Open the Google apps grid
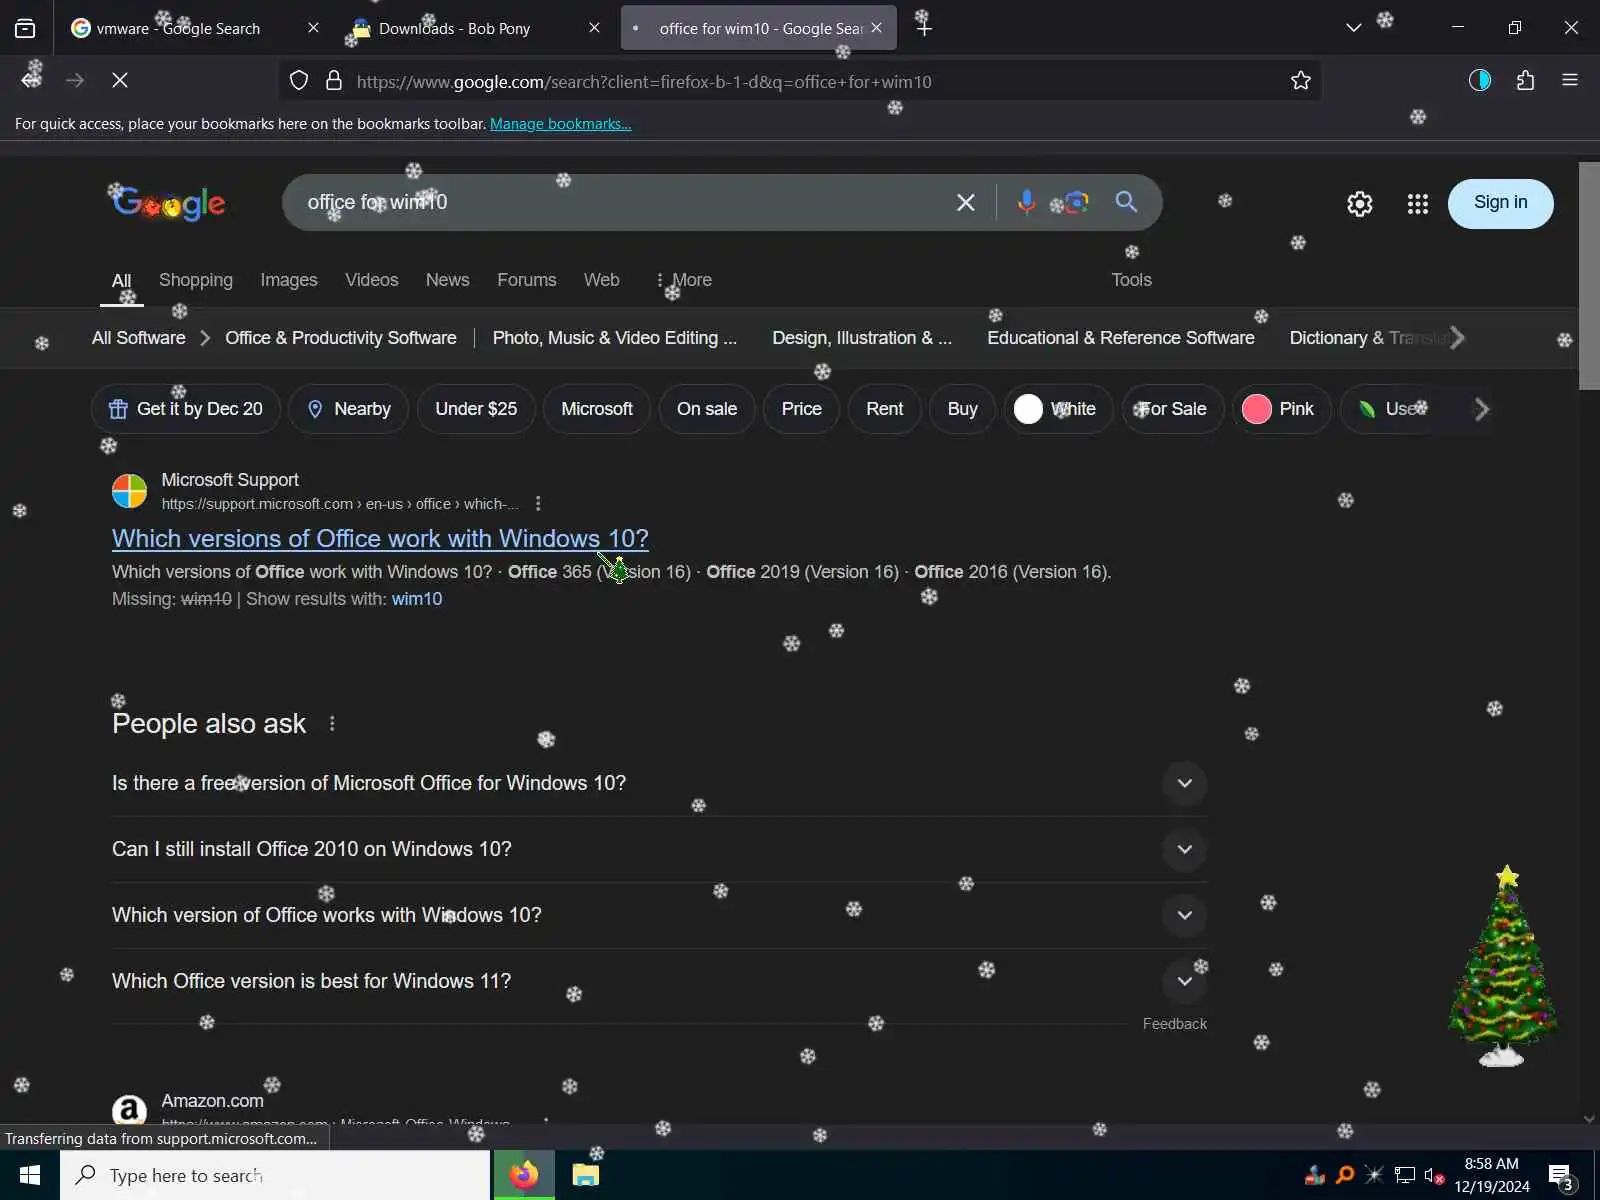The image size is (1600, 1200). pyautogui.click(x=1418, y=204)
